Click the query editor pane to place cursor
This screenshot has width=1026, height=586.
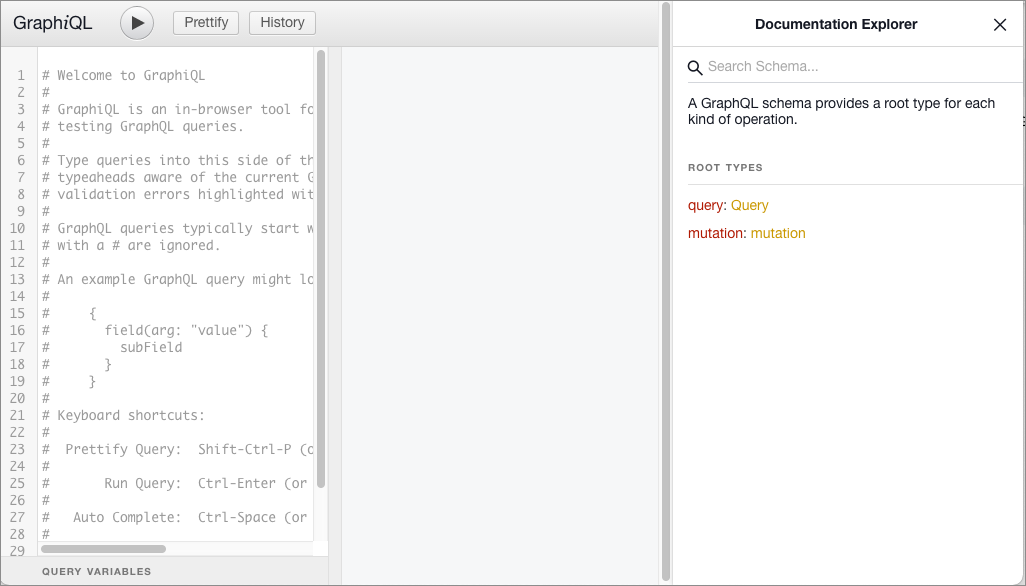click(180, 300)
